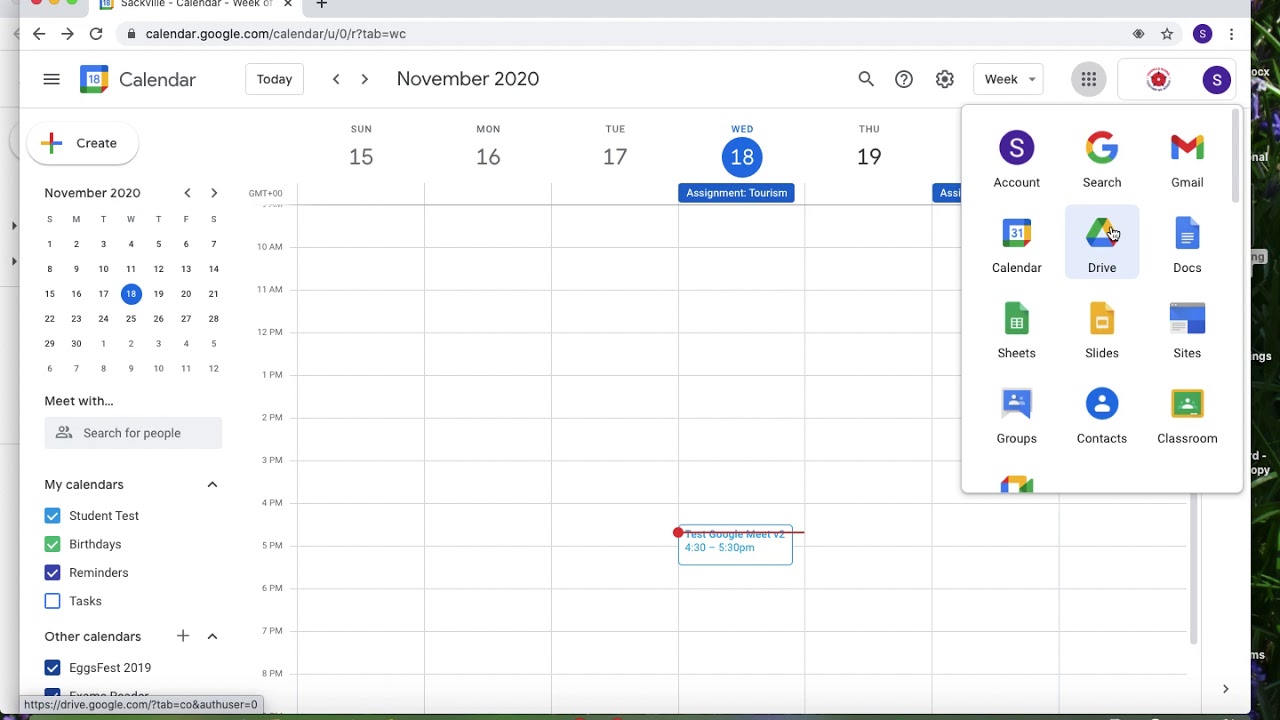Open Chrome three-dot menu
The image size is (1280, 720).
(x=1232, y=34)
